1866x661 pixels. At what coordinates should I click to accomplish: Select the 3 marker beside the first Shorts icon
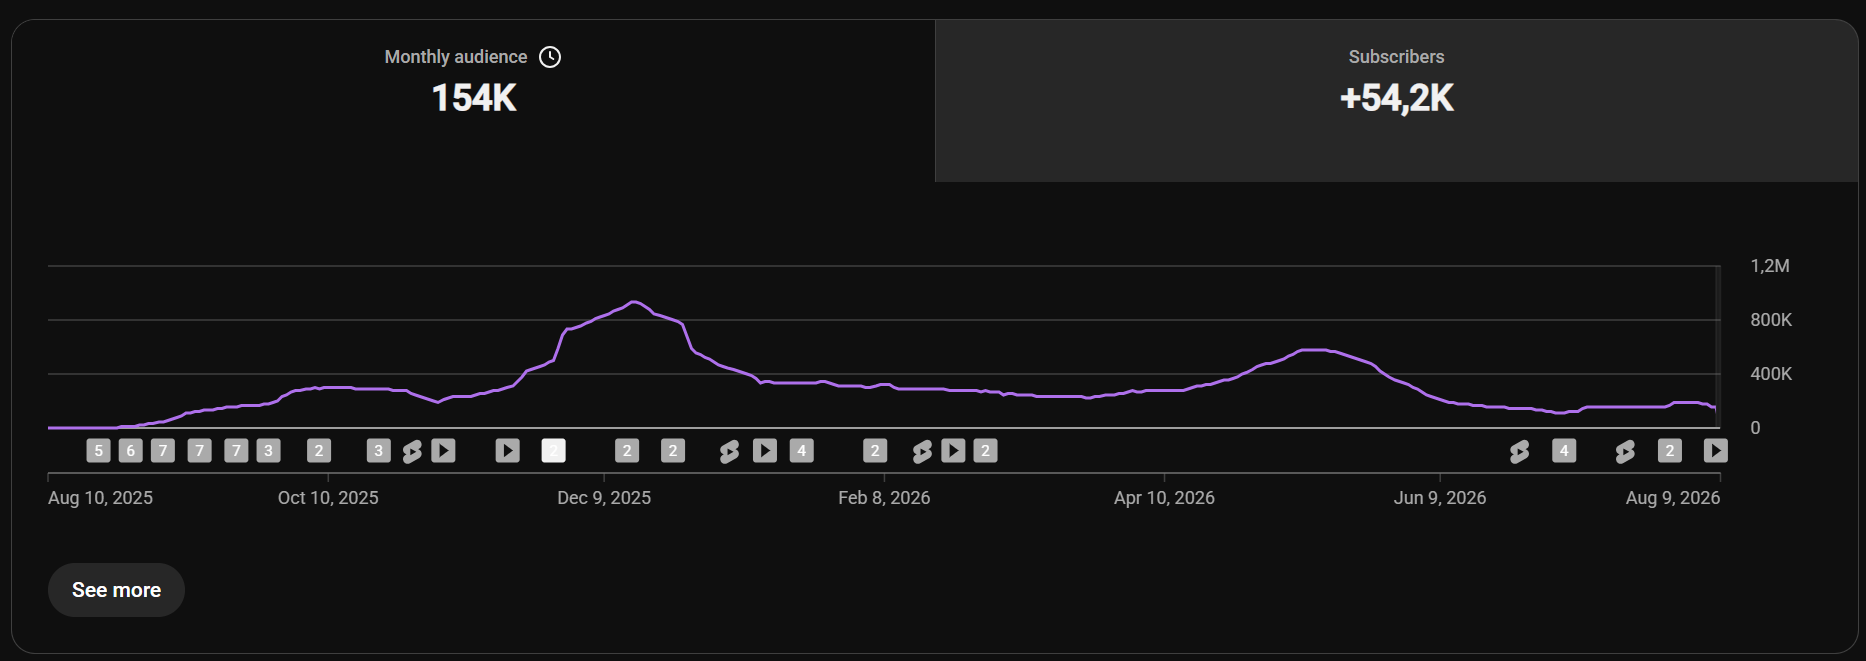pos(378,451)
